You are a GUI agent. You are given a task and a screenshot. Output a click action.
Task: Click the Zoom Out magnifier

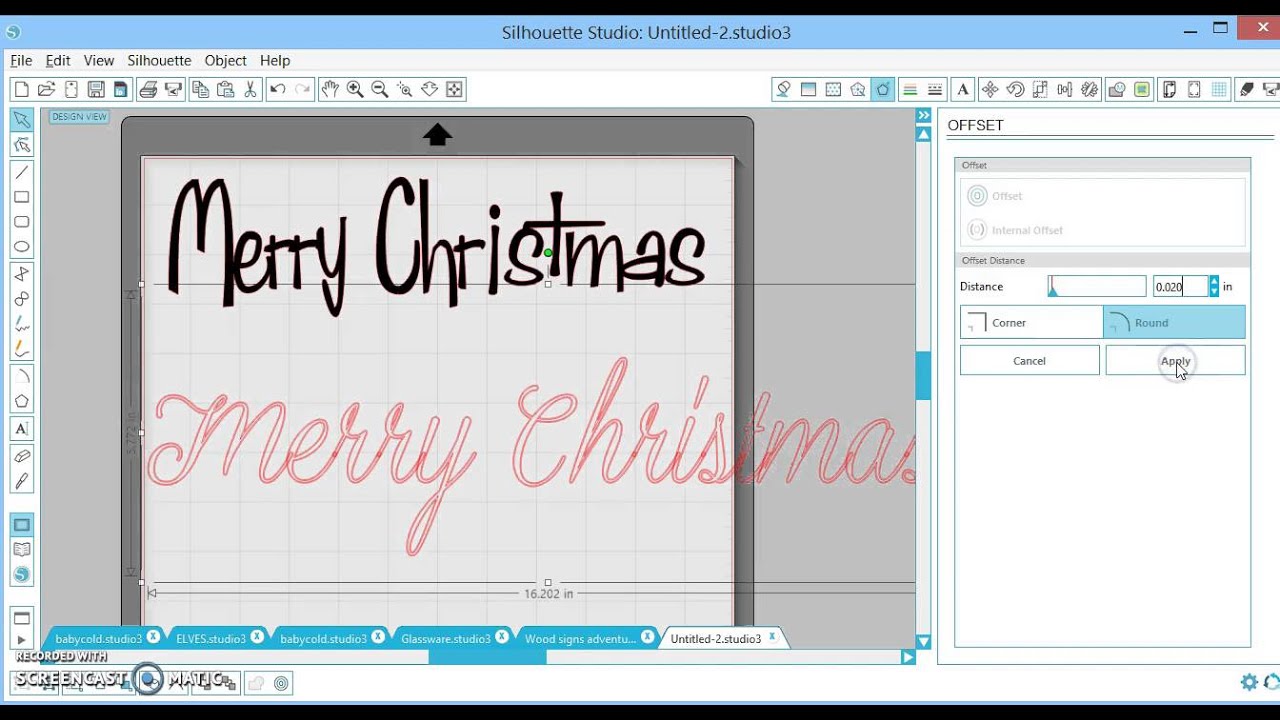379,89
